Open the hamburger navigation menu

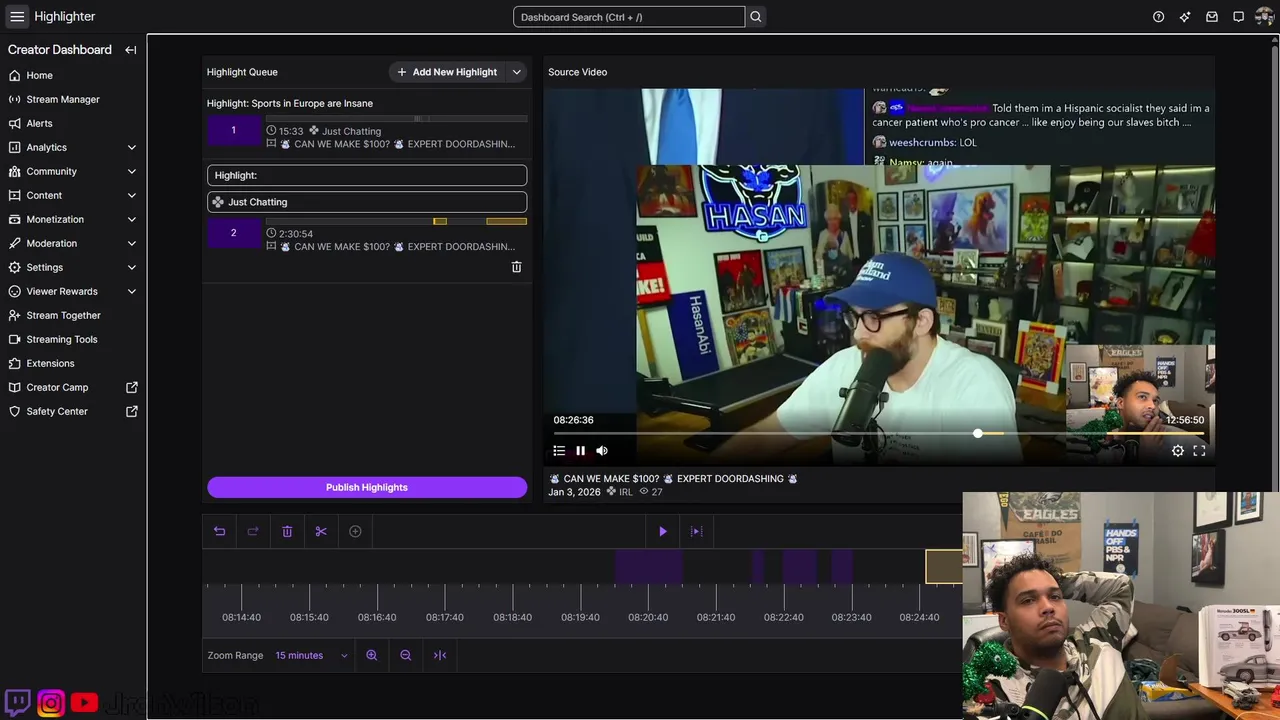pos(17,16)
